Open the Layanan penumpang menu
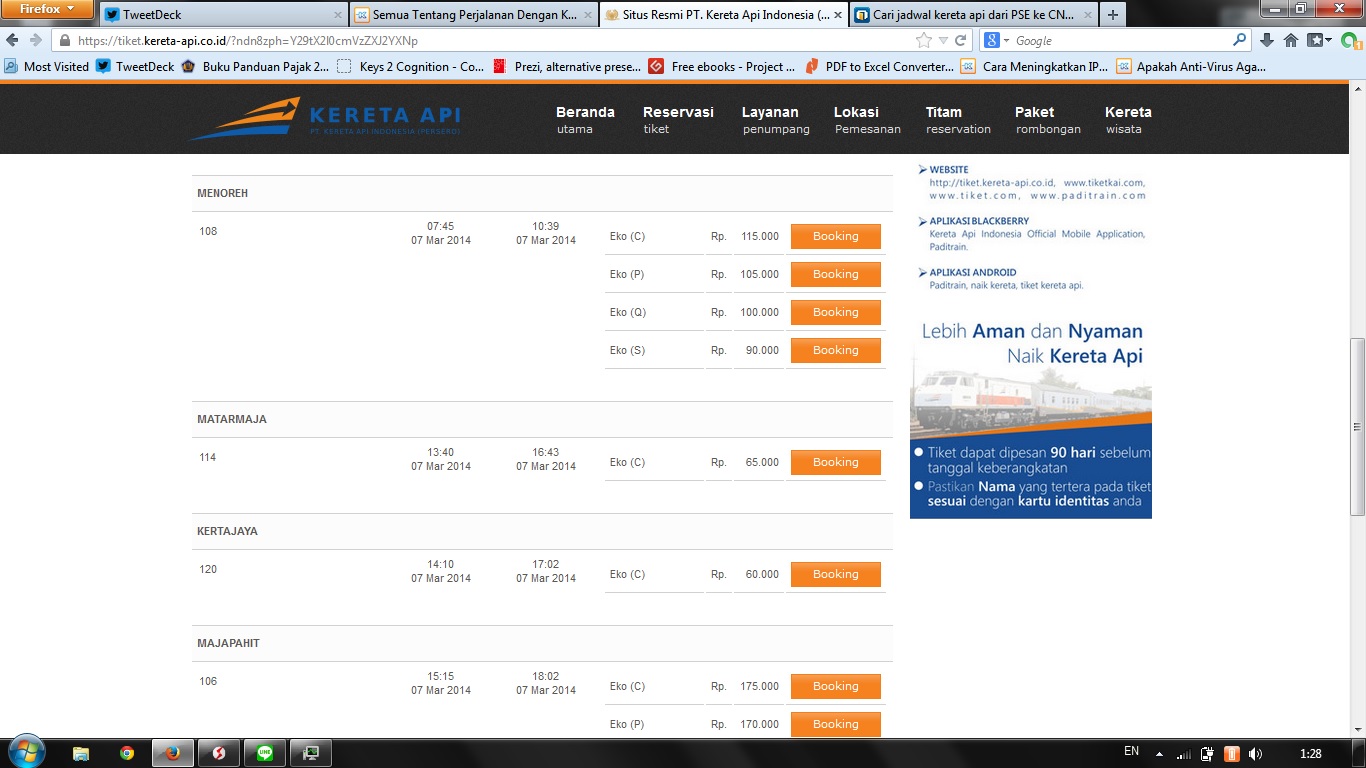Screen dimensions: 1366x768 [x=775, y=119]
